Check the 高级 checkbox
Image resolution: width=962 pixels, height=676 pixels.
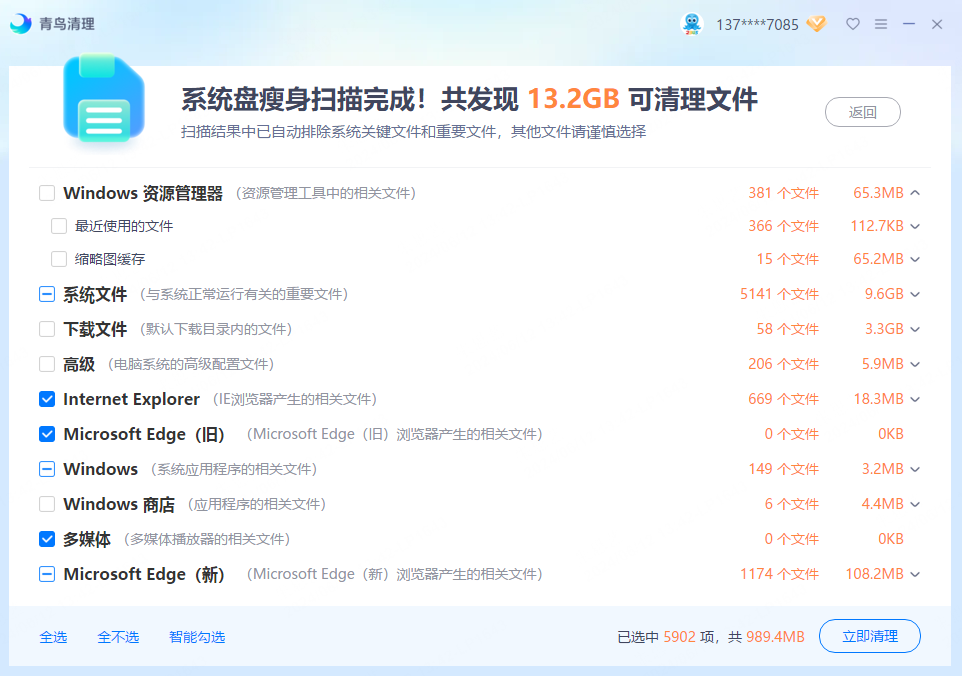click(47, 364)
